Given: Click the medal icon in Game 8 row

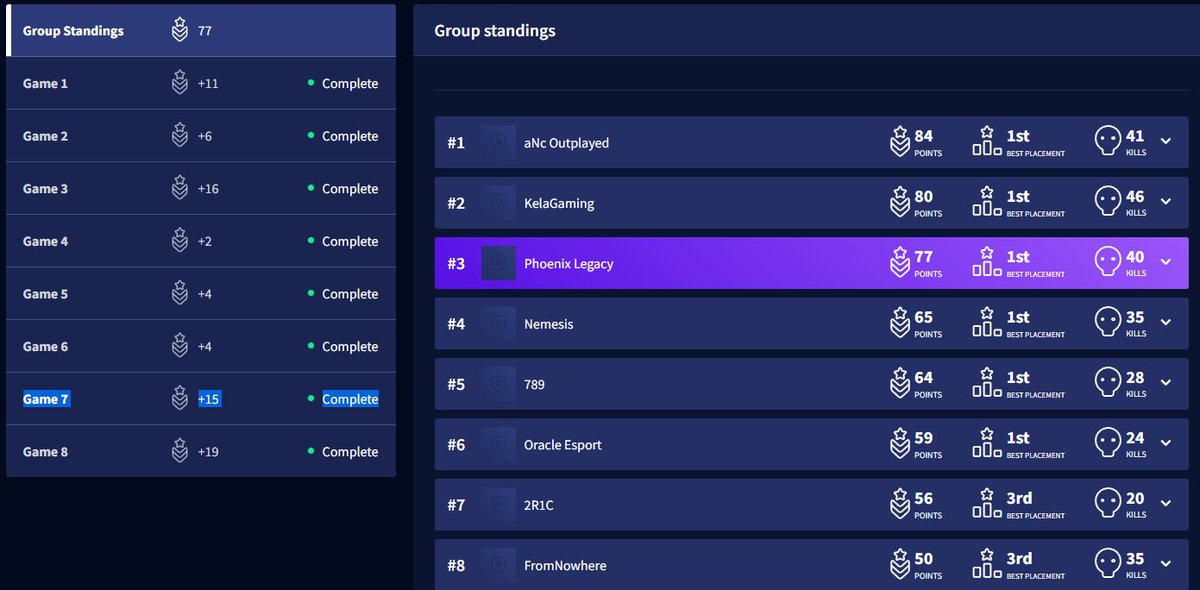Looking at the screenshot, I should (179, 451).
